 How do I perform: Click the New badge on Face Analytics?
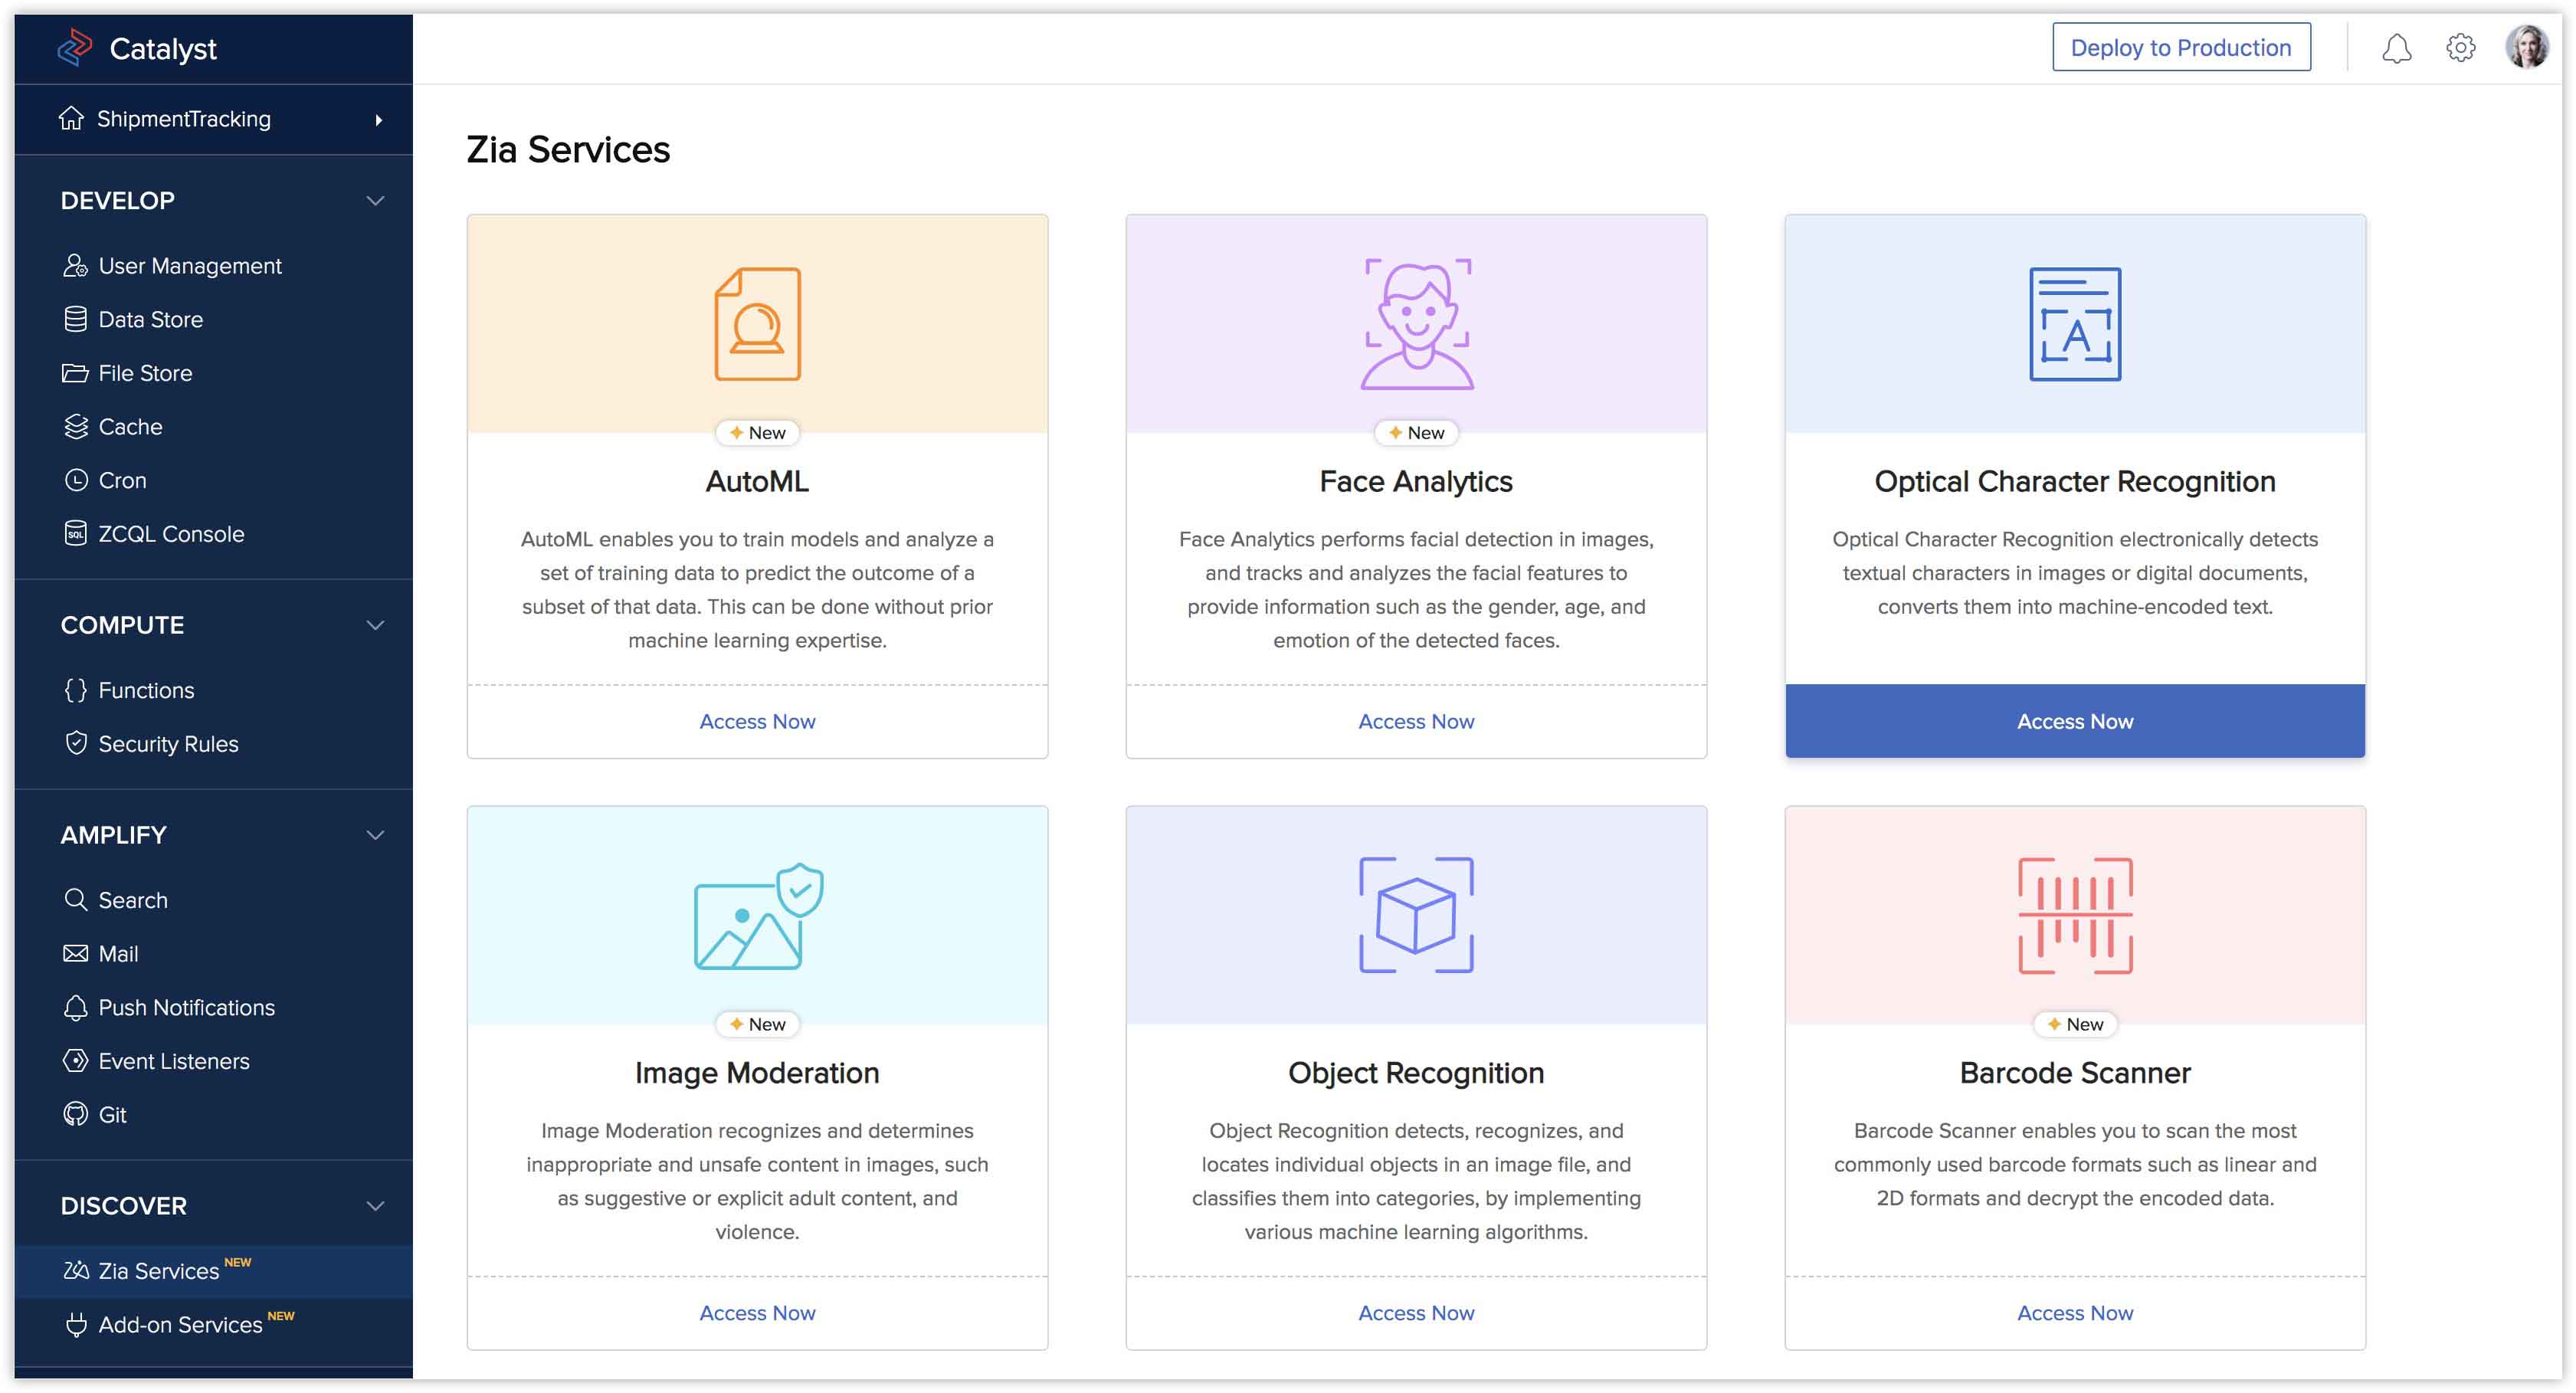click(1416, 432)
